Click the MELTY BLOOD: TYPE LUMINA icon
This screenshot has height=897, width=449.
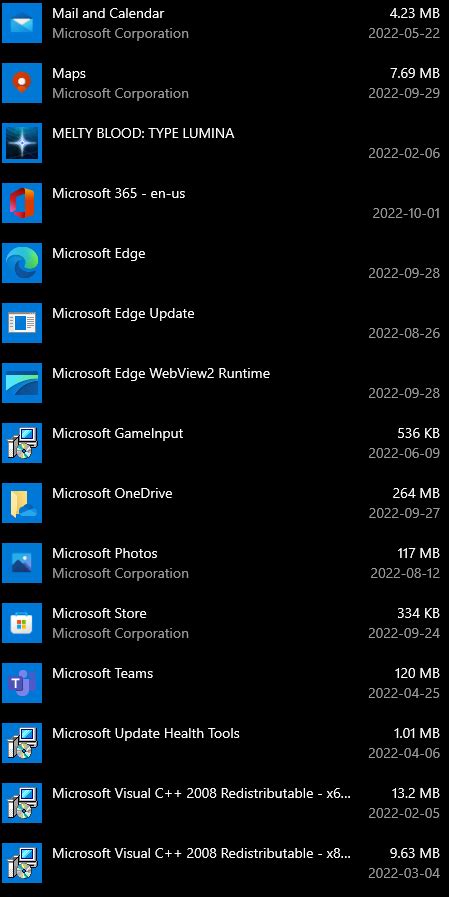(22, 143)
